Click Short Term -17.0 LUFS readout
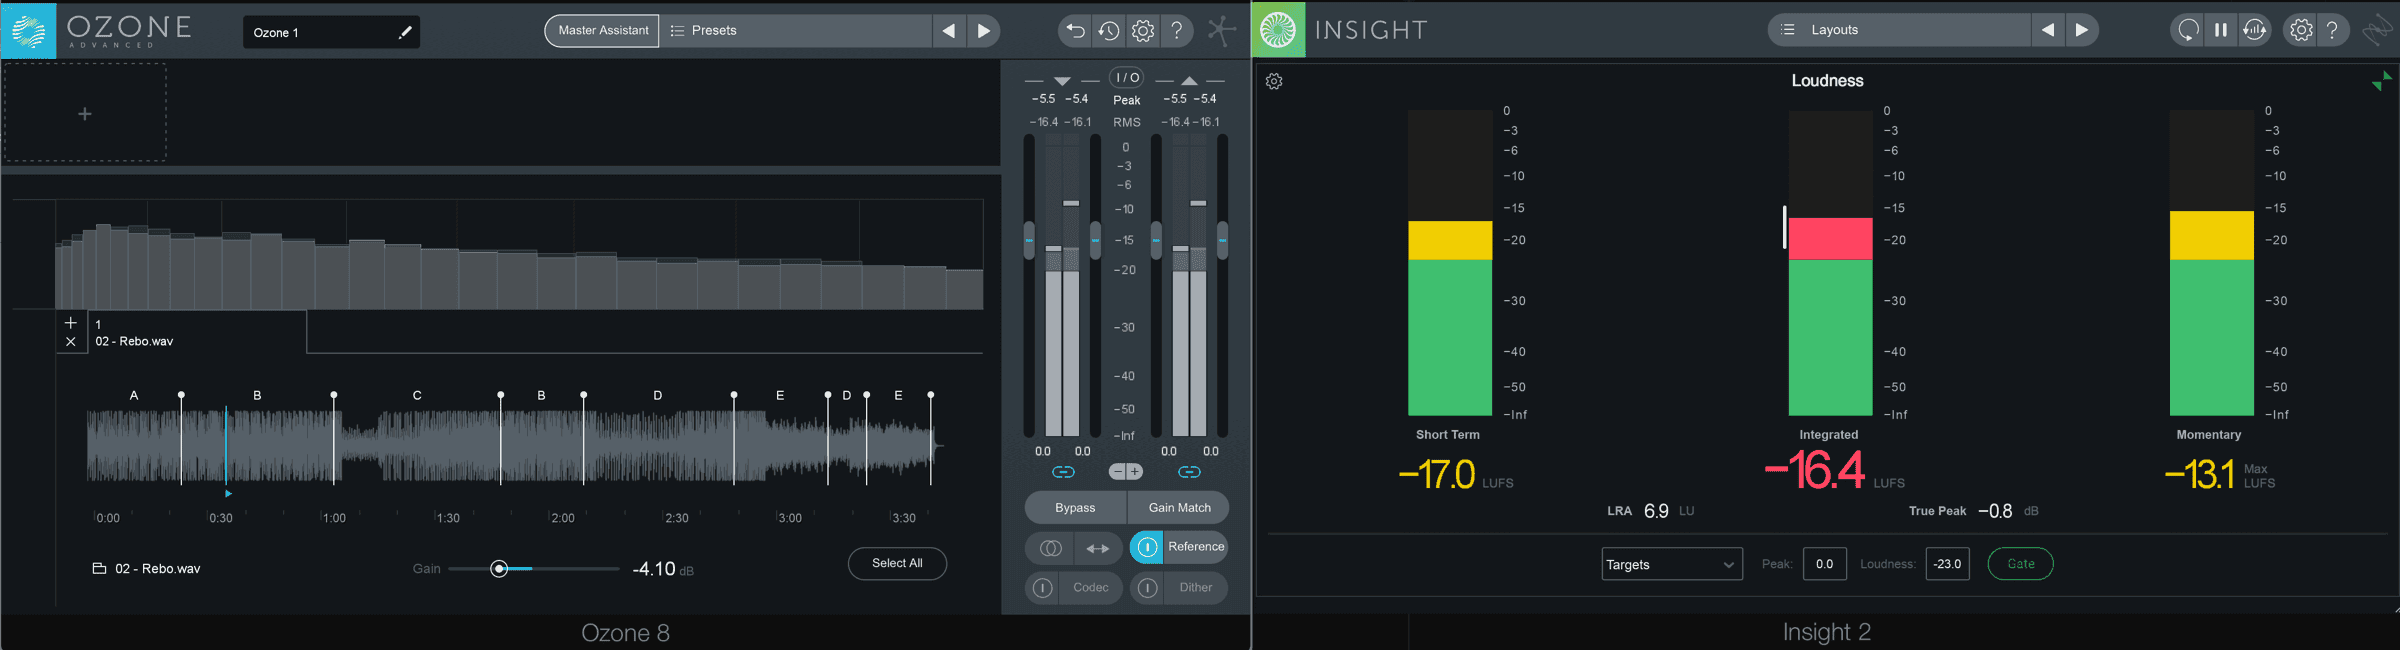 click(x=1437, y=474)
